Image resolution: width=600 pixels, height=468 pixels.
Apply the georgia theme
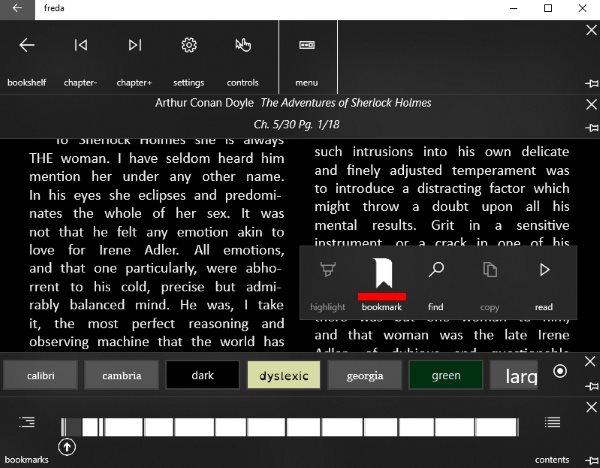tap(365, 375)
